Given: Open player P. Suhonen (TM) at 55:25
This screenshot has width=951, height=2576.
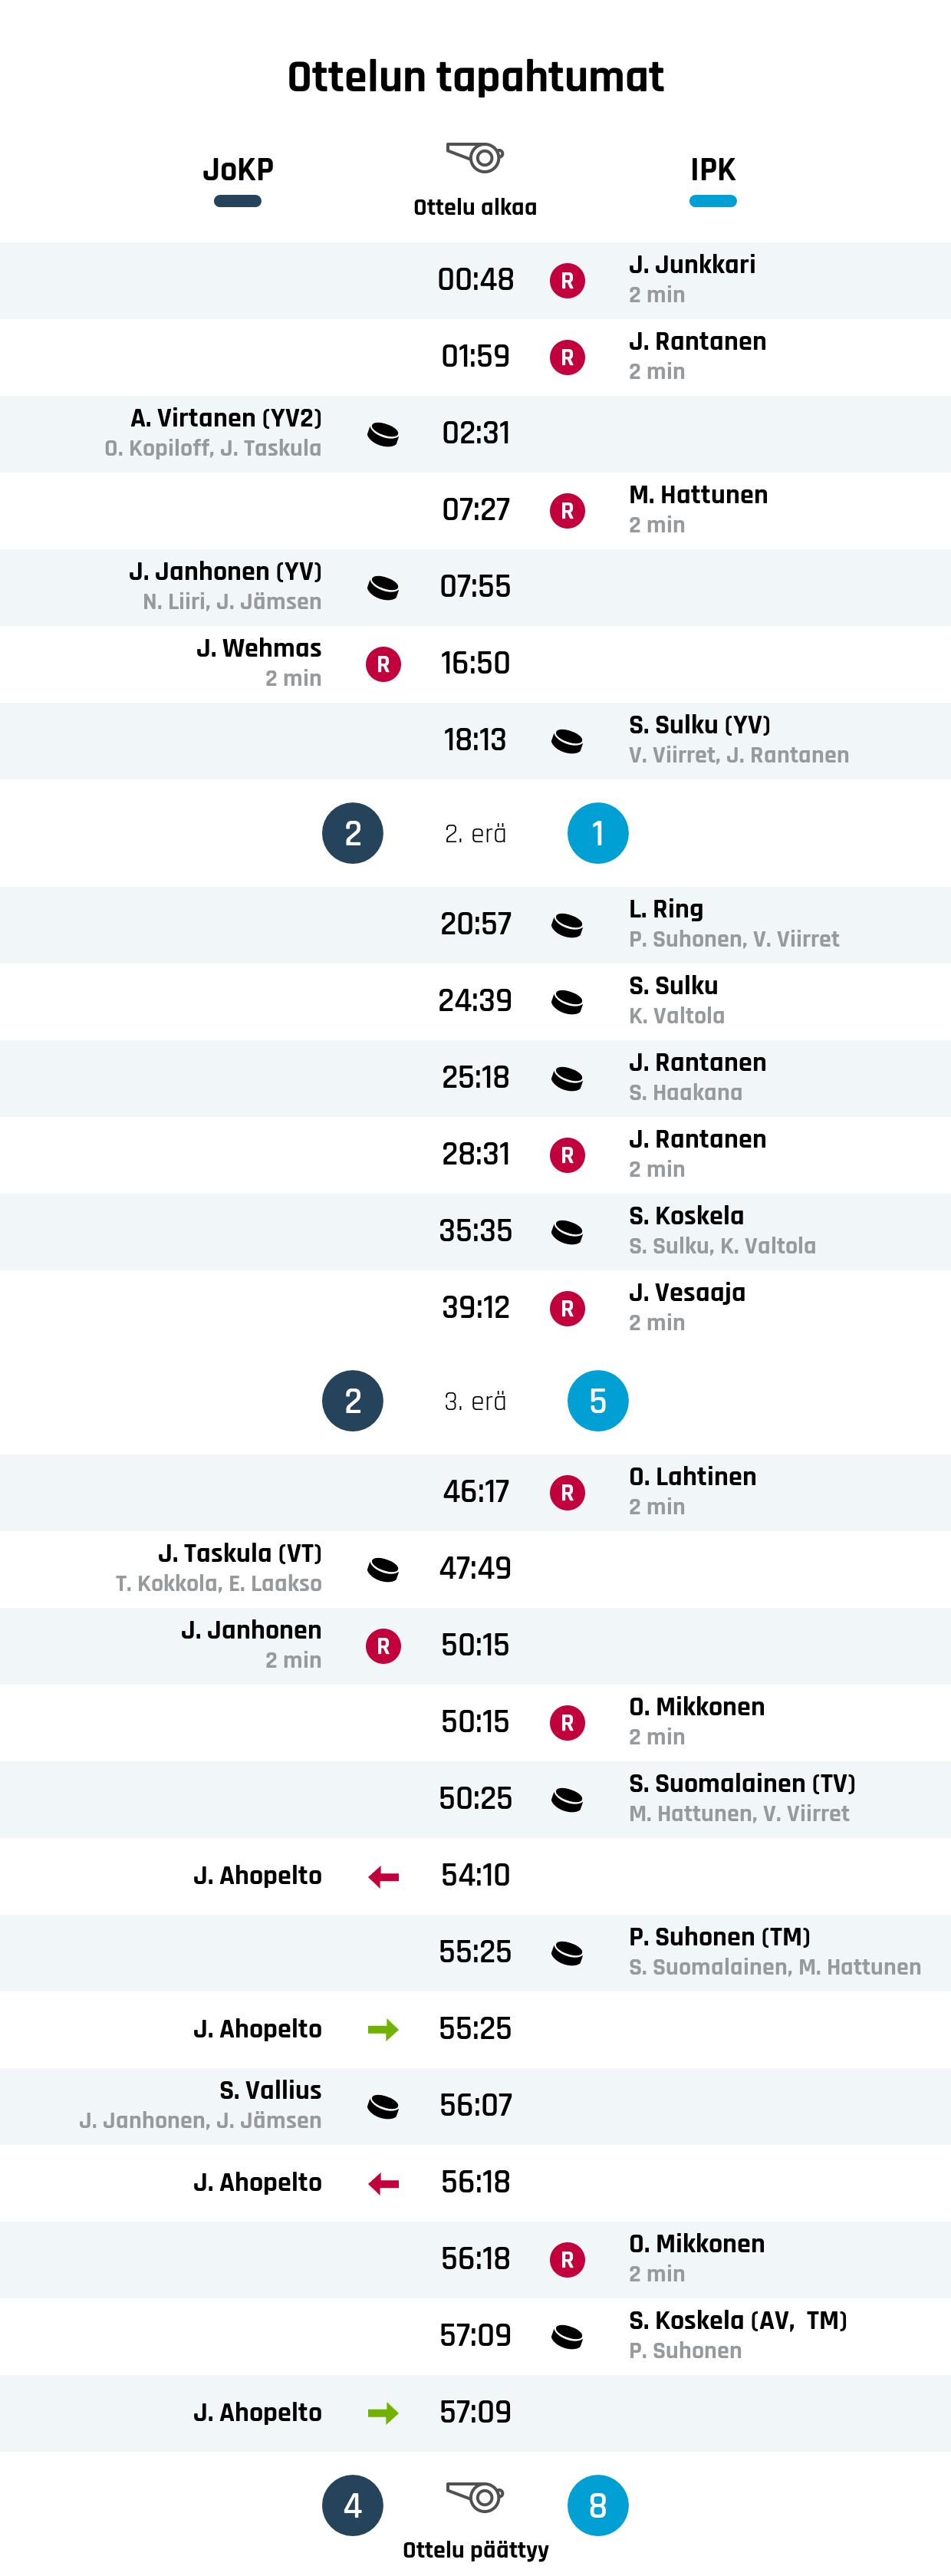Looking at the screenshot, I should [719, 1937].
